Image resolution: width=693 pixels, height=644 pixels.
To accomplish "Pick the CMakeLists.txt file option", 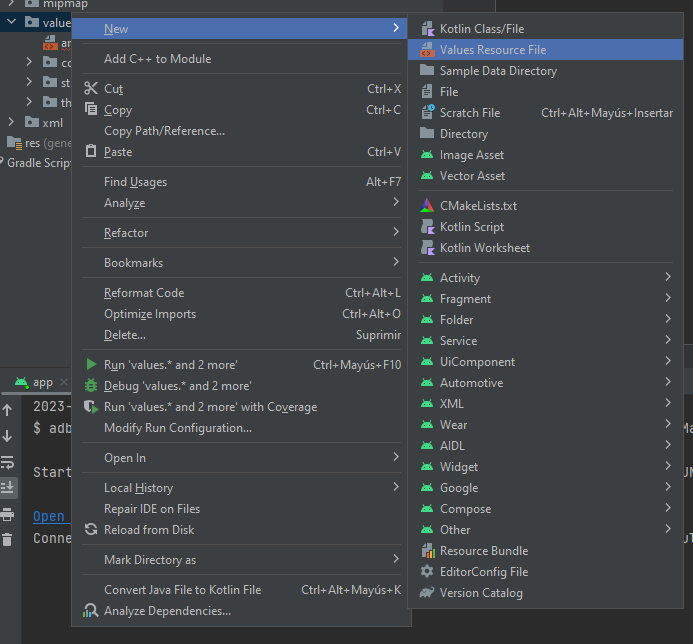I will coord(478,206).
